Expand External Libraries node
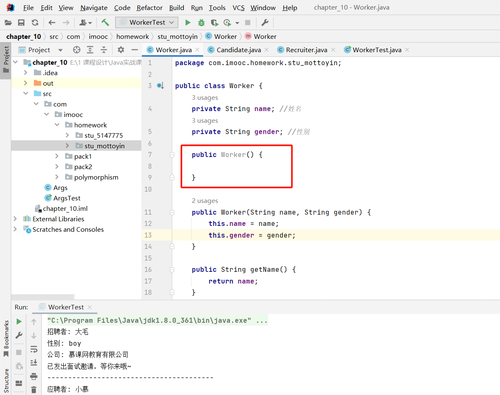This screenshot has height=395, width=500. [15, 219]
